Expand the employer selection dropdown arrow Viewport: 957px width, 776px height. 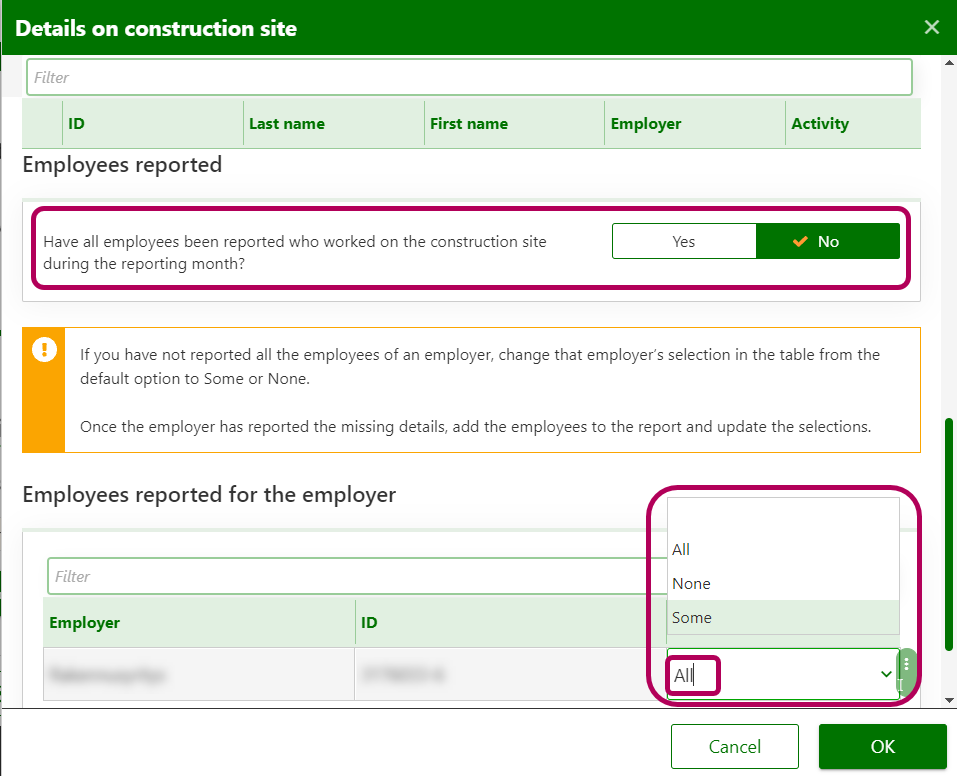pos(886,675)
